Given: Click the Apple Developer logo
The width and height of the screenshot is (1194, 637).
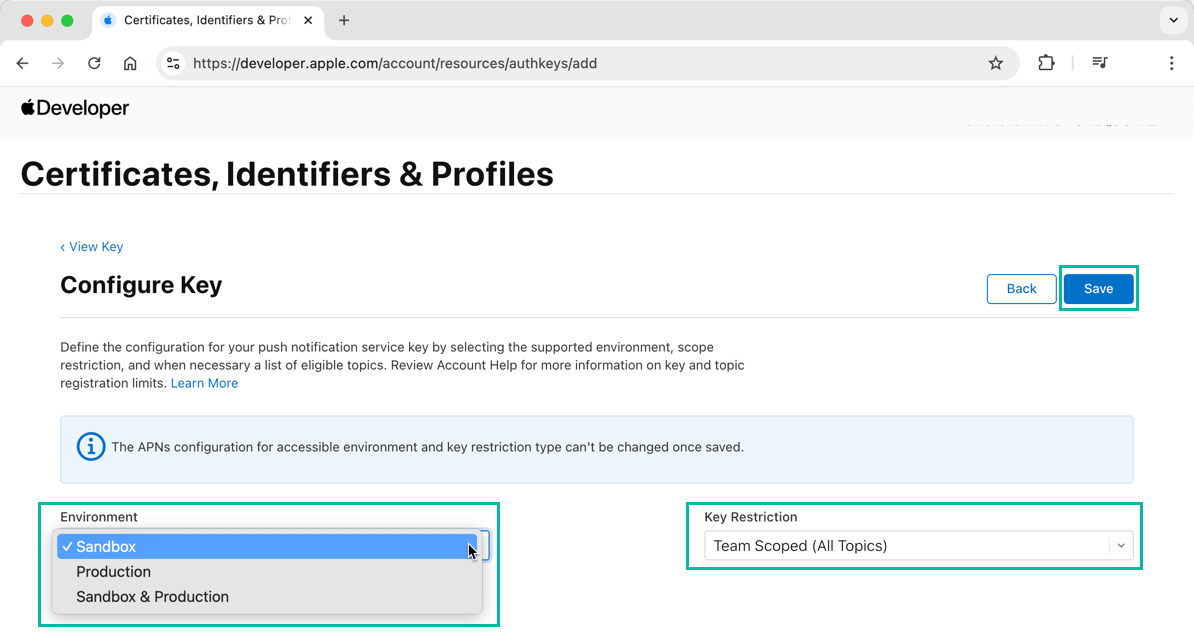Looking at the screenshot, I should point(75,108).
